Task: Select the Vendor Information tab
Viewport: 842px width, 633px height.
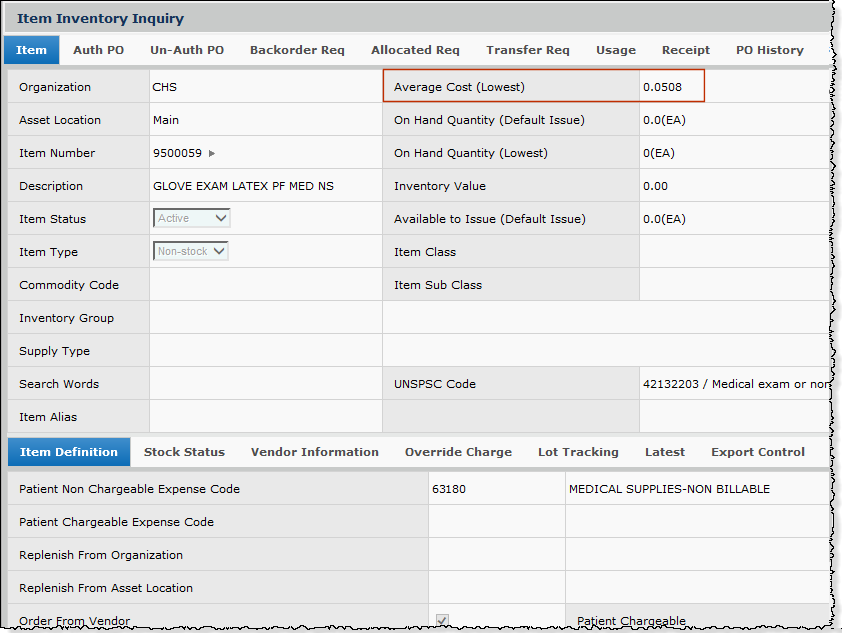Action: (314, 452)
